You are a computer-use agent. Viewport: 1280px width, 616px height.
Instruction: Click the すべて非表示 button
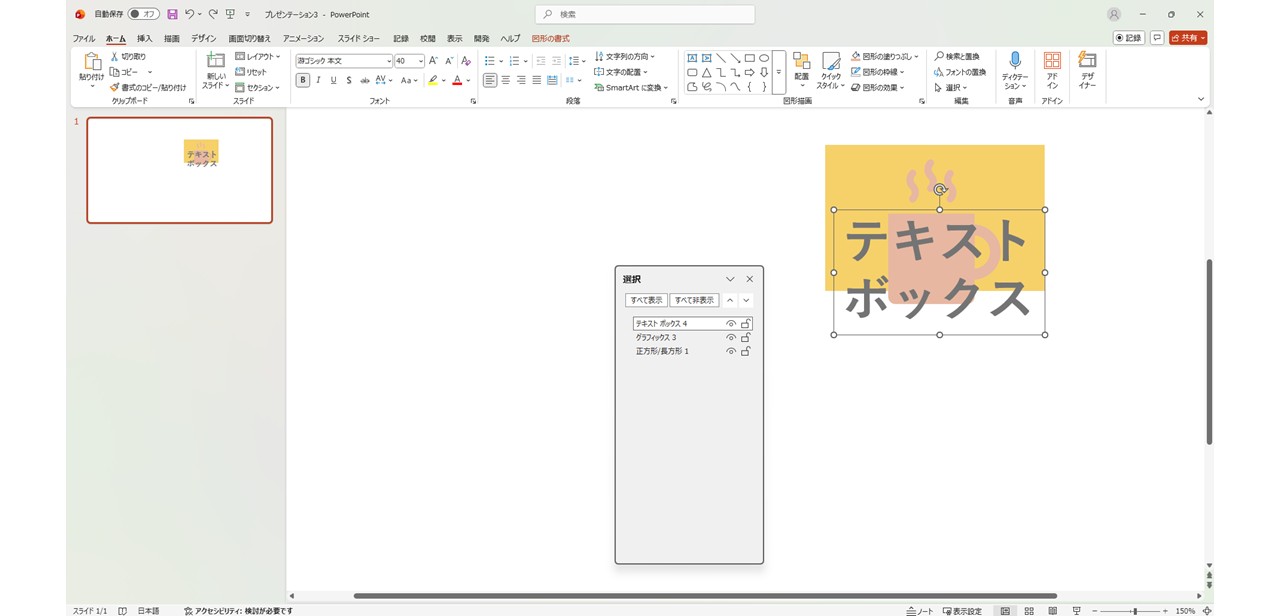694,300
